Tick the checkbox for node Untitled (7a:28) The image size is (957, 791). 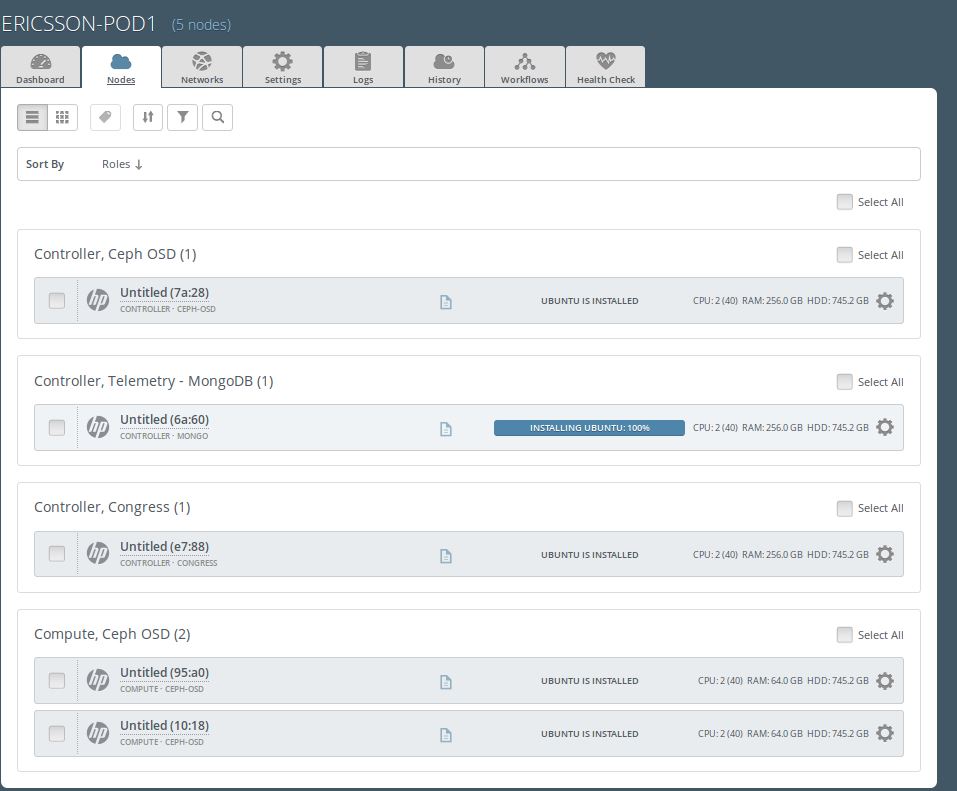coord(57,300)
